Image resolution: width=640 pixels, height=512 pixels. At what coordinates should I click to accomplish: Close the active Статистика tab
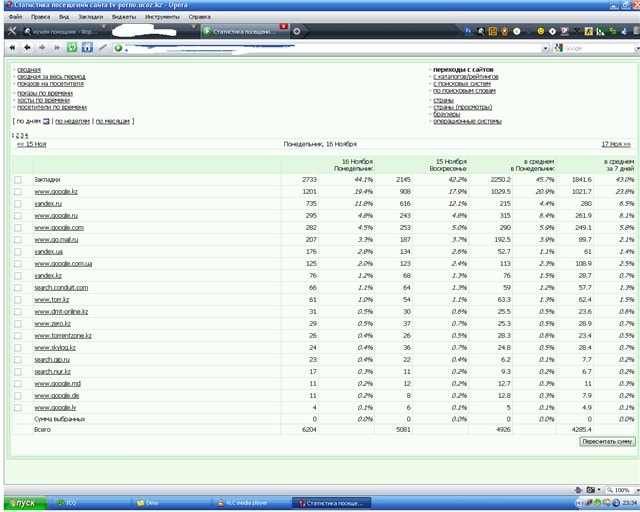pos(284,27)
